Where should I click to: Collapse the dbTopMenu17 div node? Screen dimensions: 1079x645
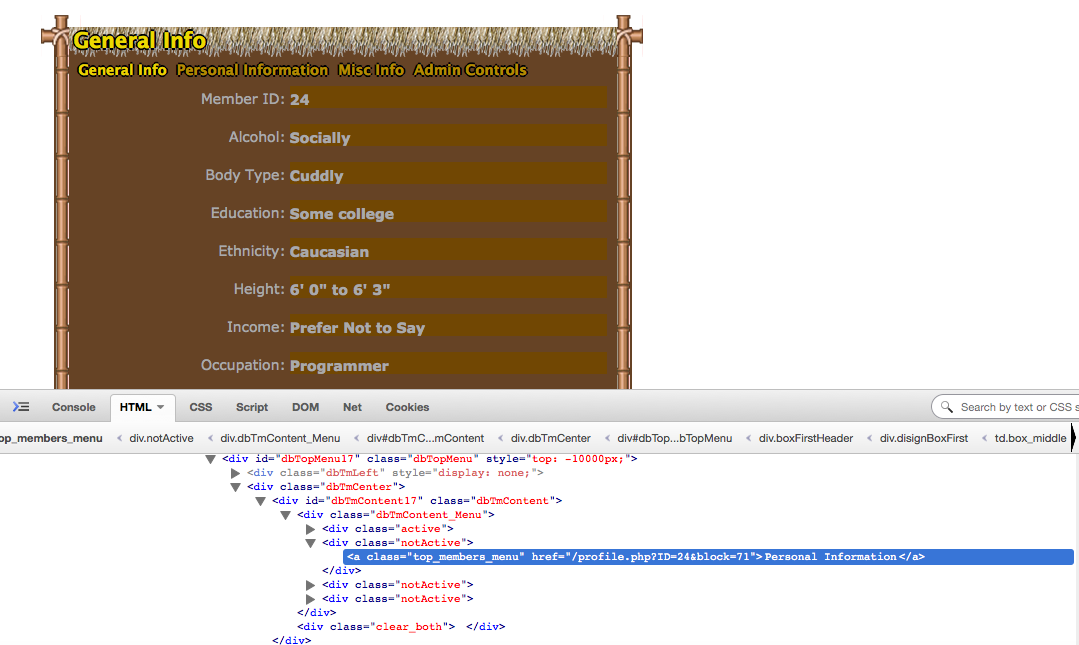pos(210,459)
